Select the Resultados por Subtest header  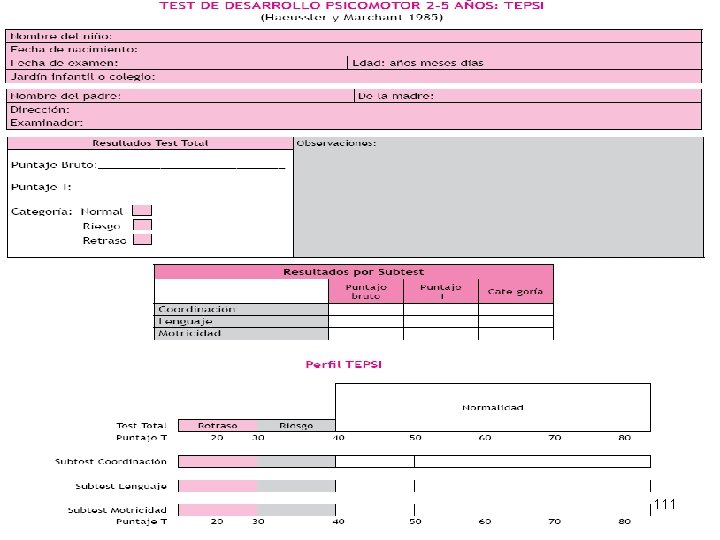(354, 272)
